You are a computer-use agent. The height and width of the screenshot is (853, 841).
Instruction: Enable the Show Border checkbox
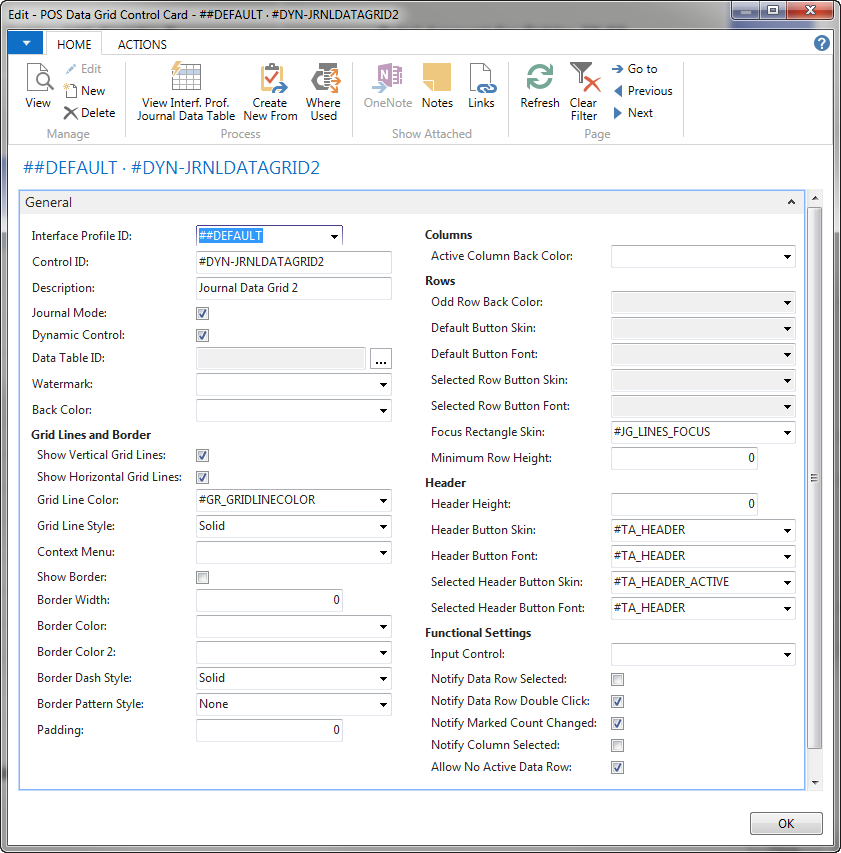pyautogui.click(x=203, y=578)
